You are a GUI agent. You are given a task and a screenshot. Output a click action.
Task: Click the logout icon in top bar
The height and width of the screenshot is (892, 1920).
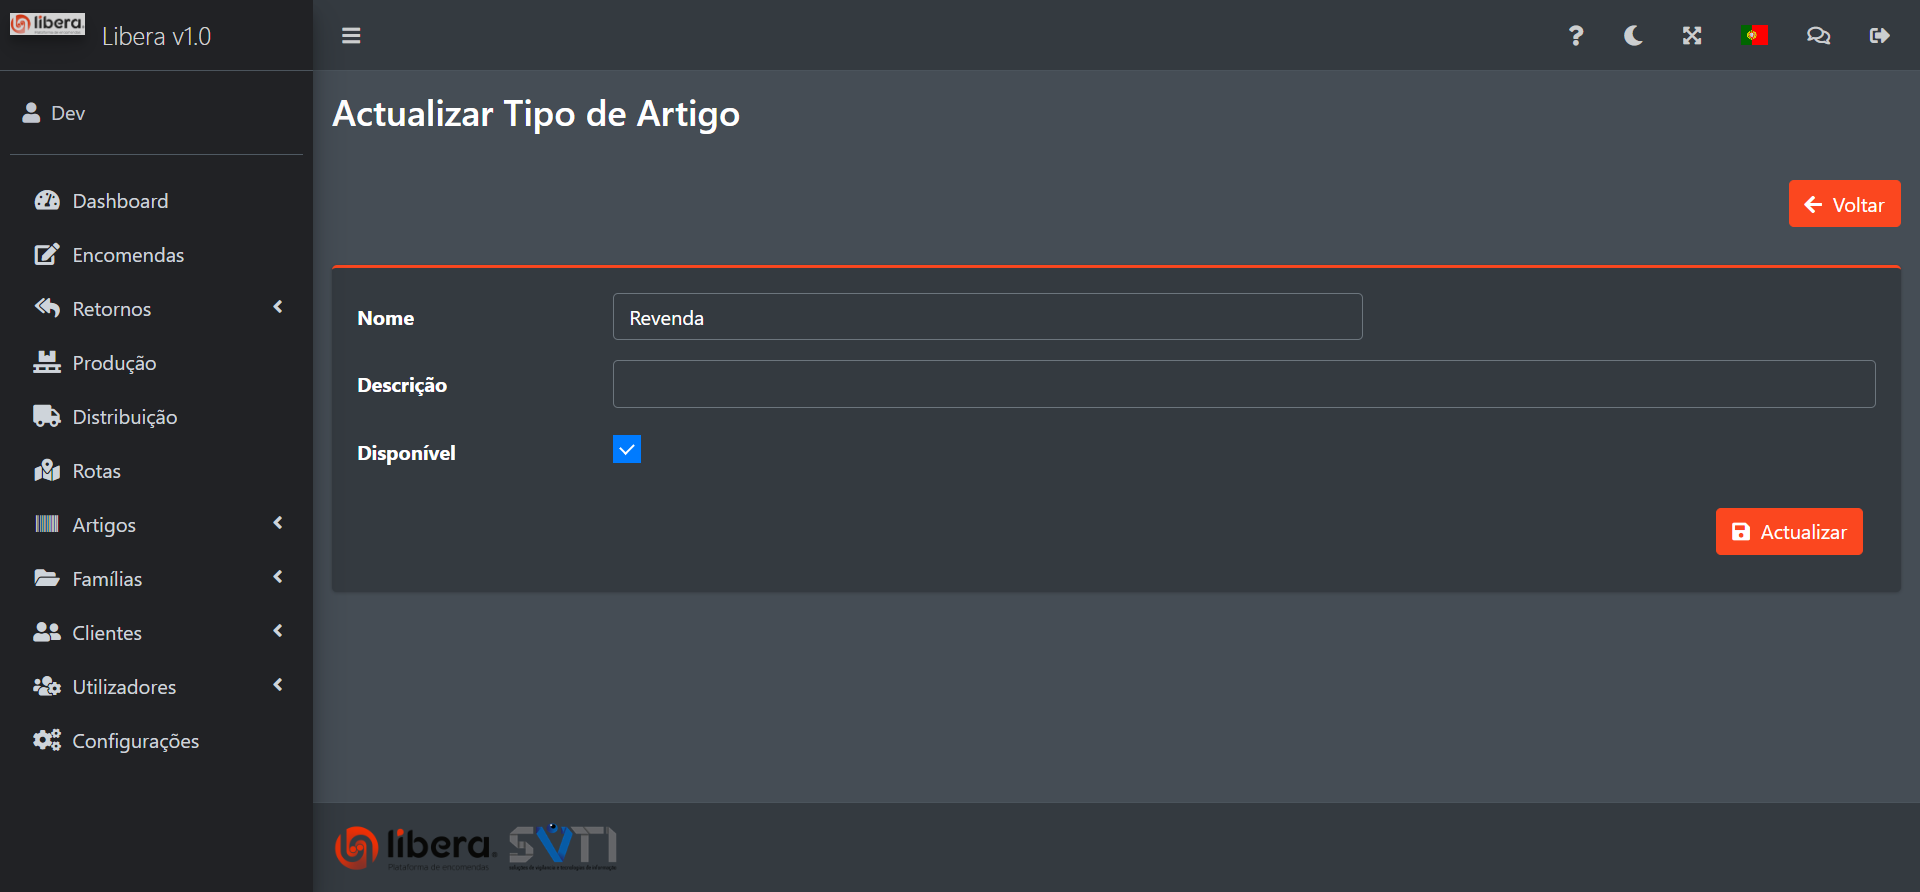[x=1879, y=36]
